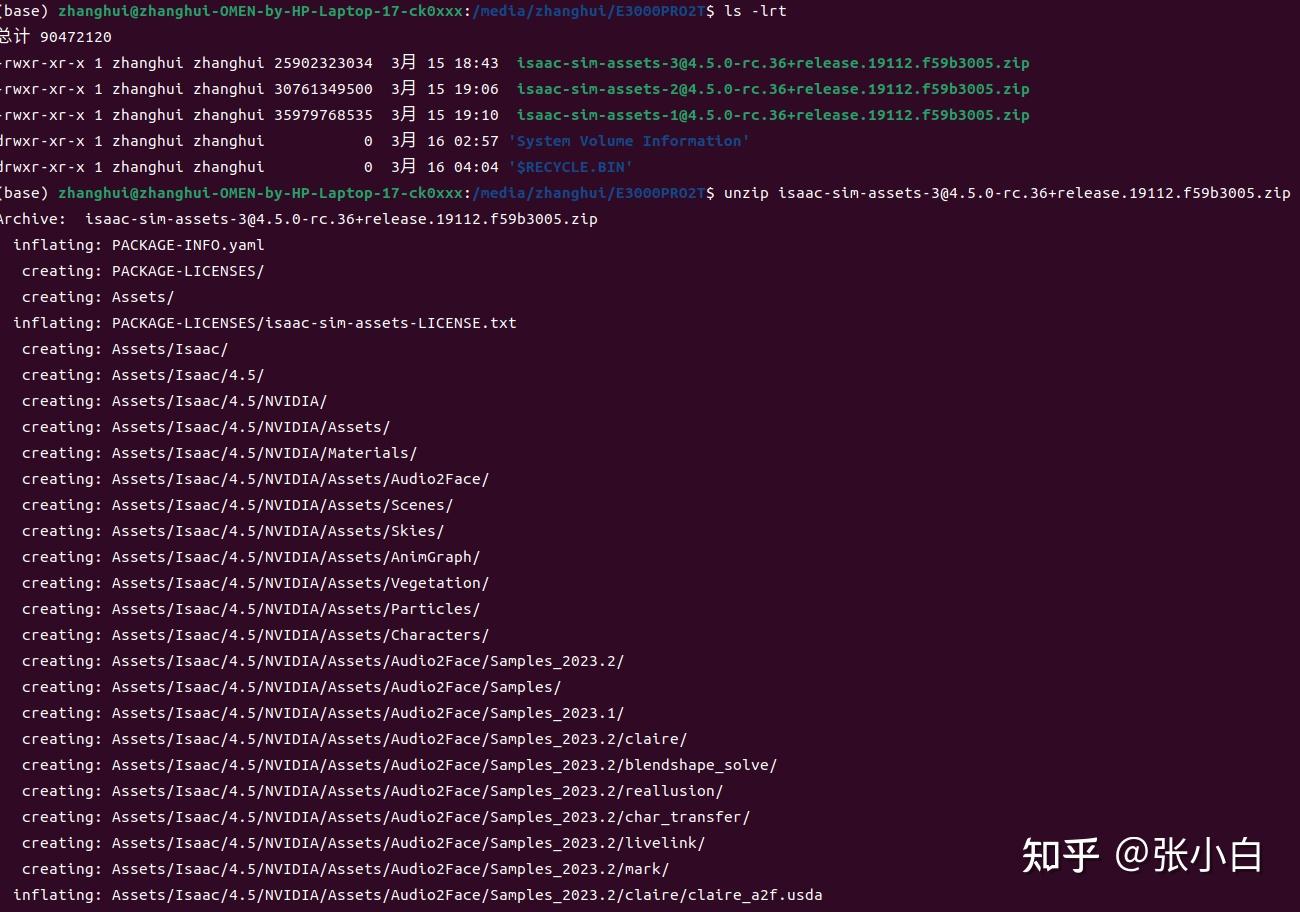Click the isaac-sim-assets-1 zip filename
This screenshot has width=1300, height=912.
click(x=772, y=115)
